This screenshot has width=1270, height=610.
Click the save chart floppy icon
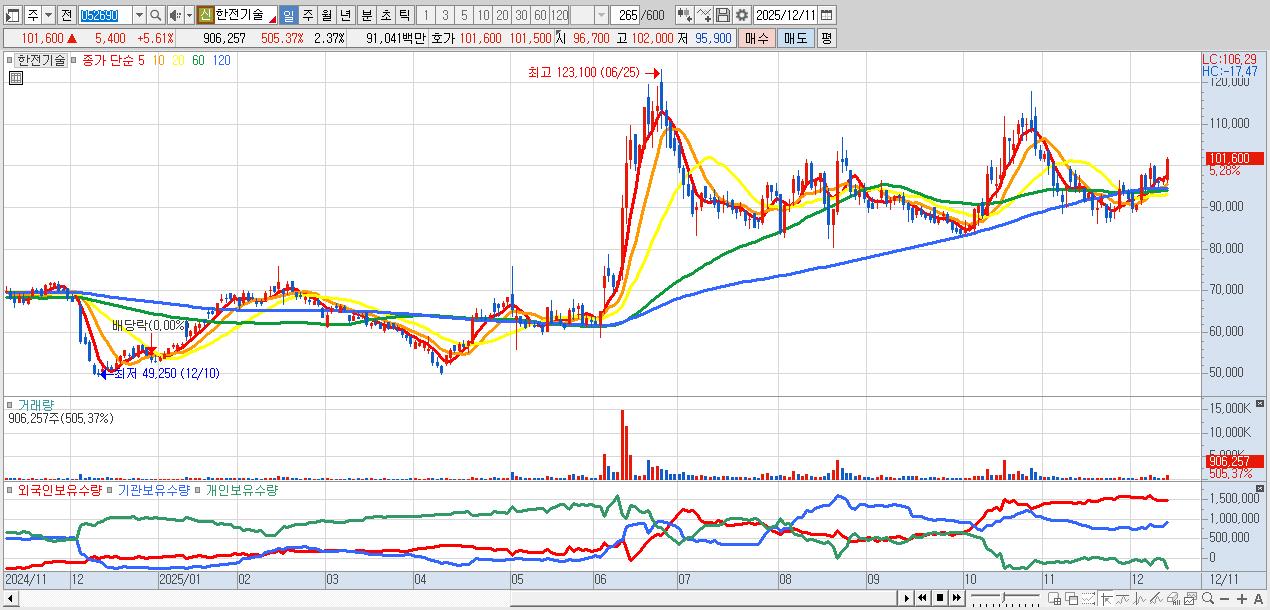pos(722,15)
